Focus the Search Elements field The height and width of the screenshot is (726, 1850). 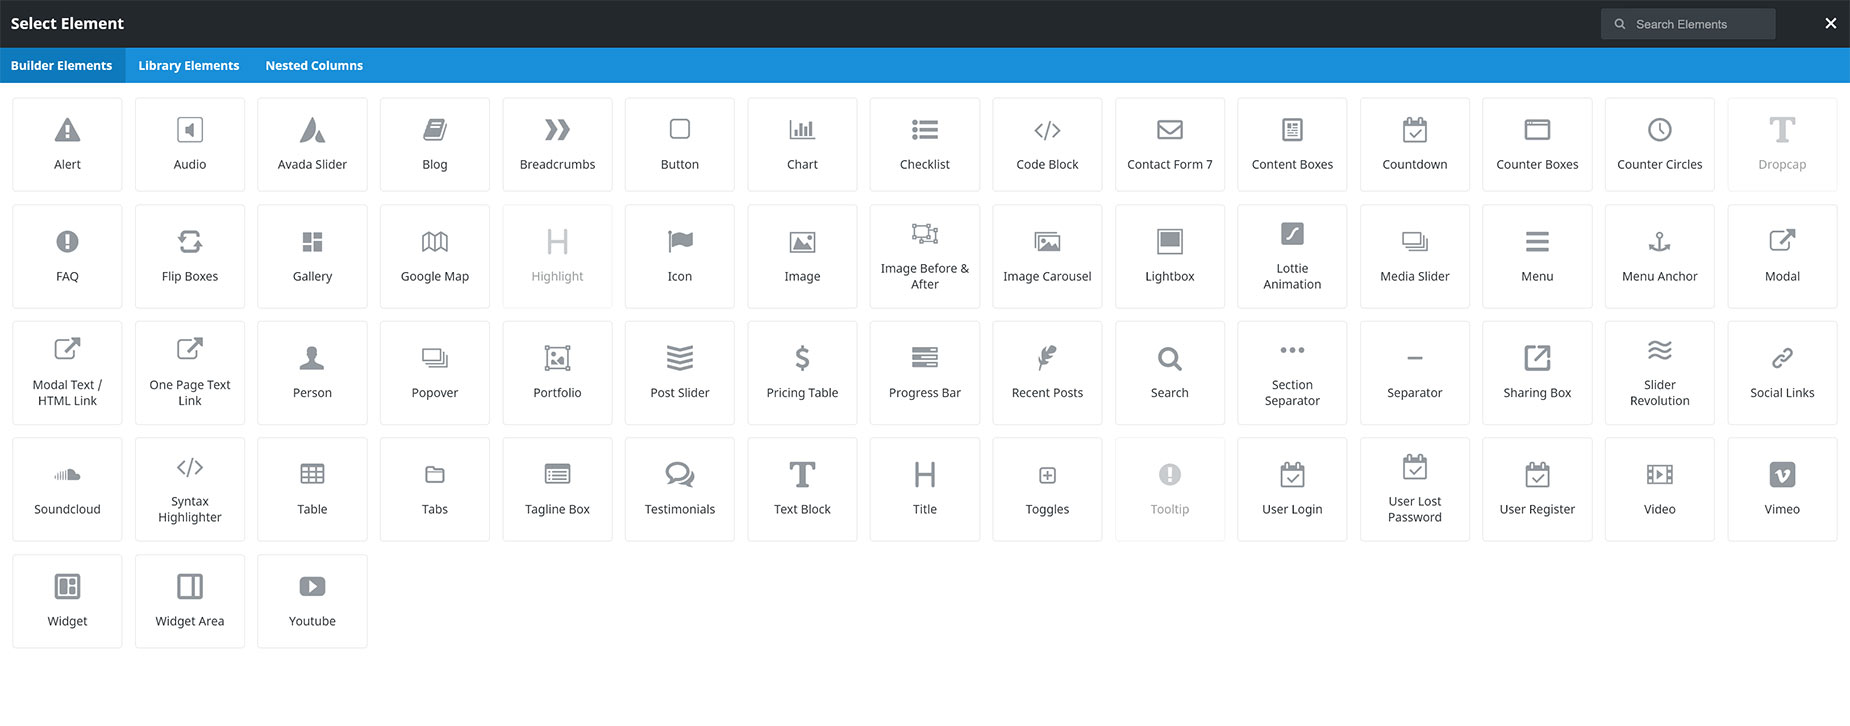[1688, 24]
